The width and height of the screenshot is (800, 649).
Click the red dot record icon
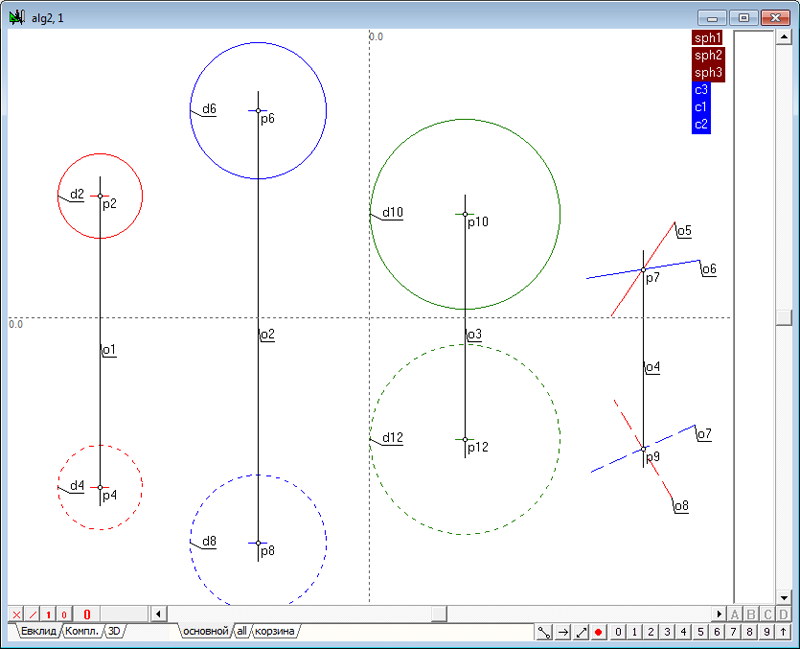598,632
